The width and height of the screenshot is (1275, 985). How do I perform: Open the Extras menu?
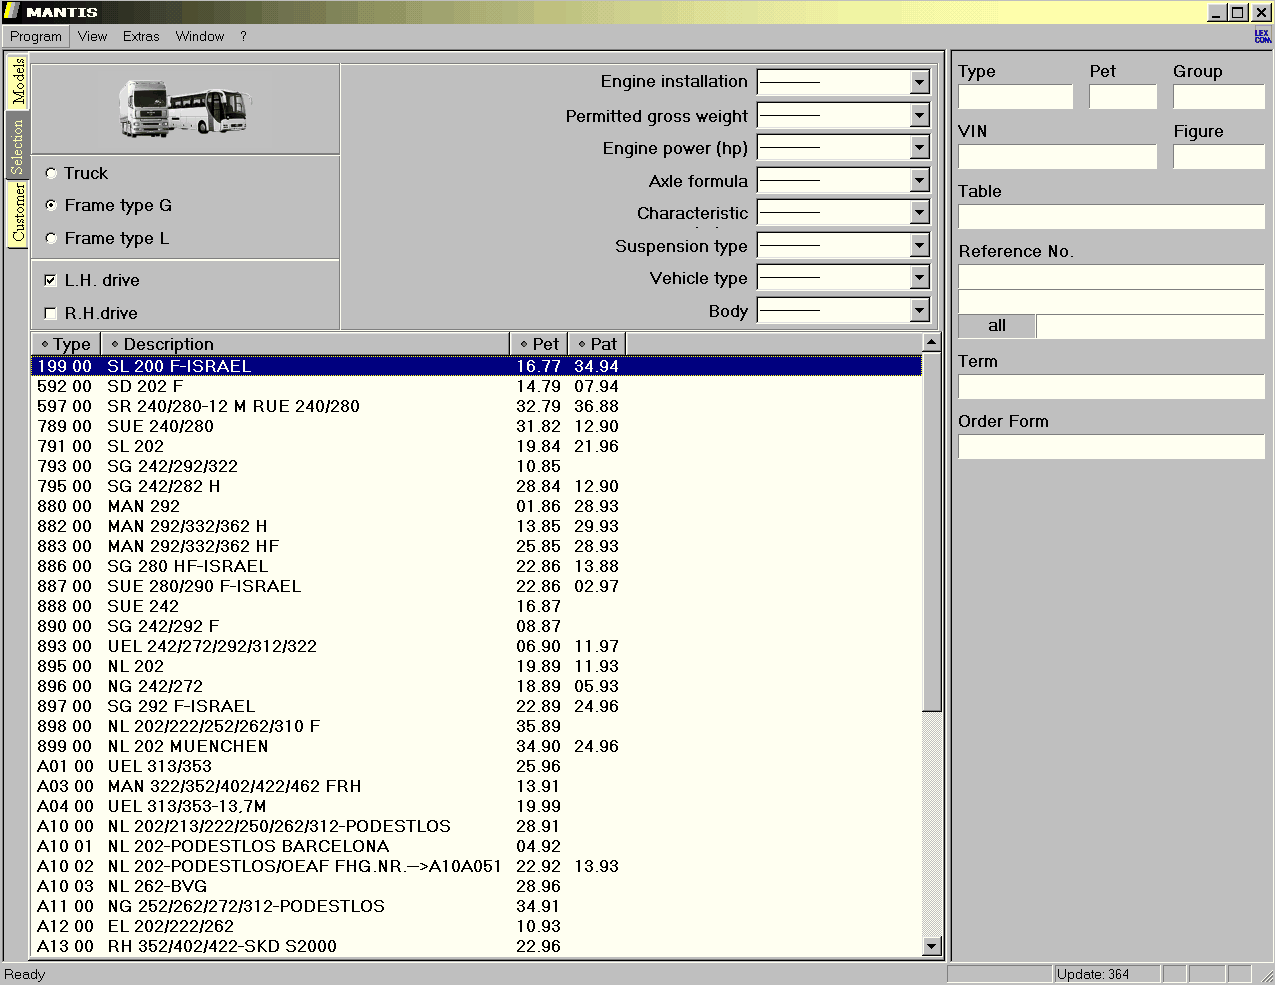point(141,36)
